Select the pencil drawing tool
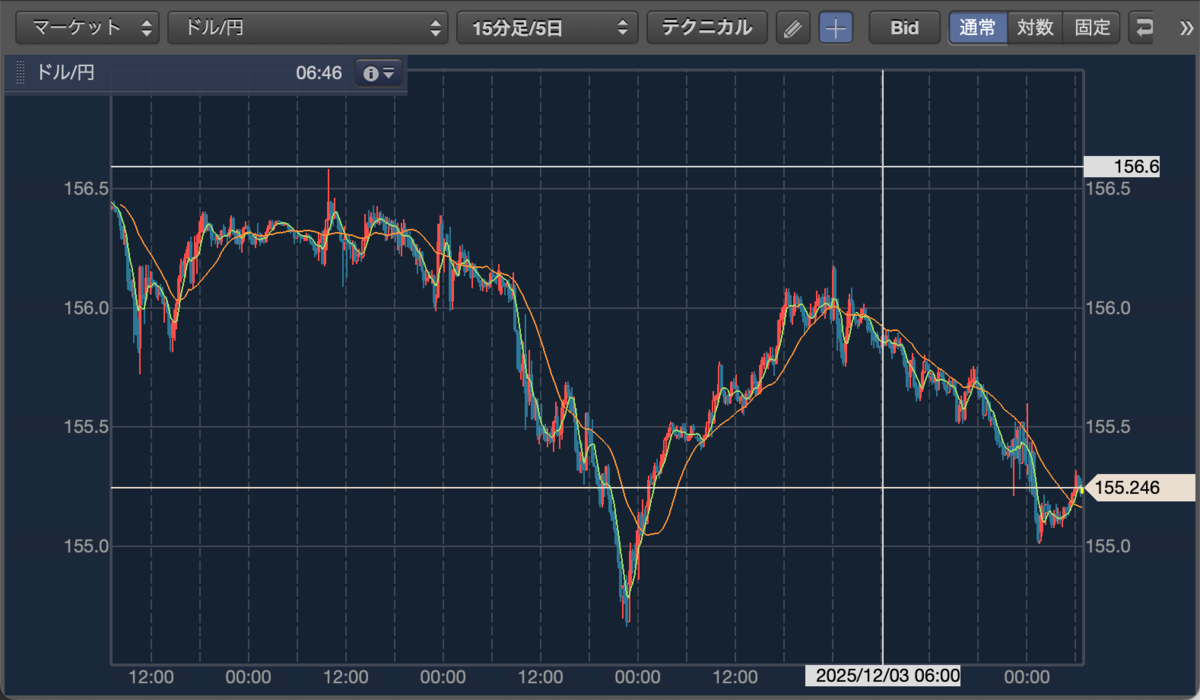Screen dimensions: 1200x700 (x=792, y=28)
